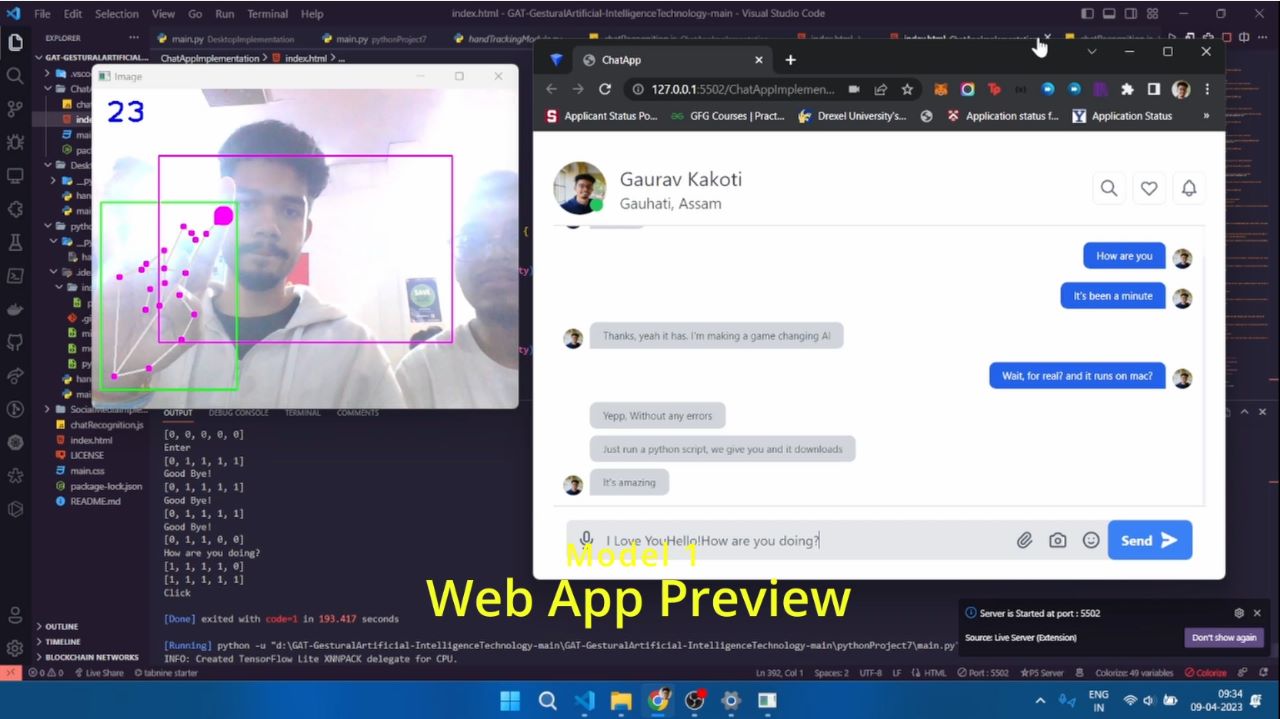Open Chrome profile avatar
The width and height of the screenshot is (1280, 719).
pyautogui.click(x=1181, y=89)
